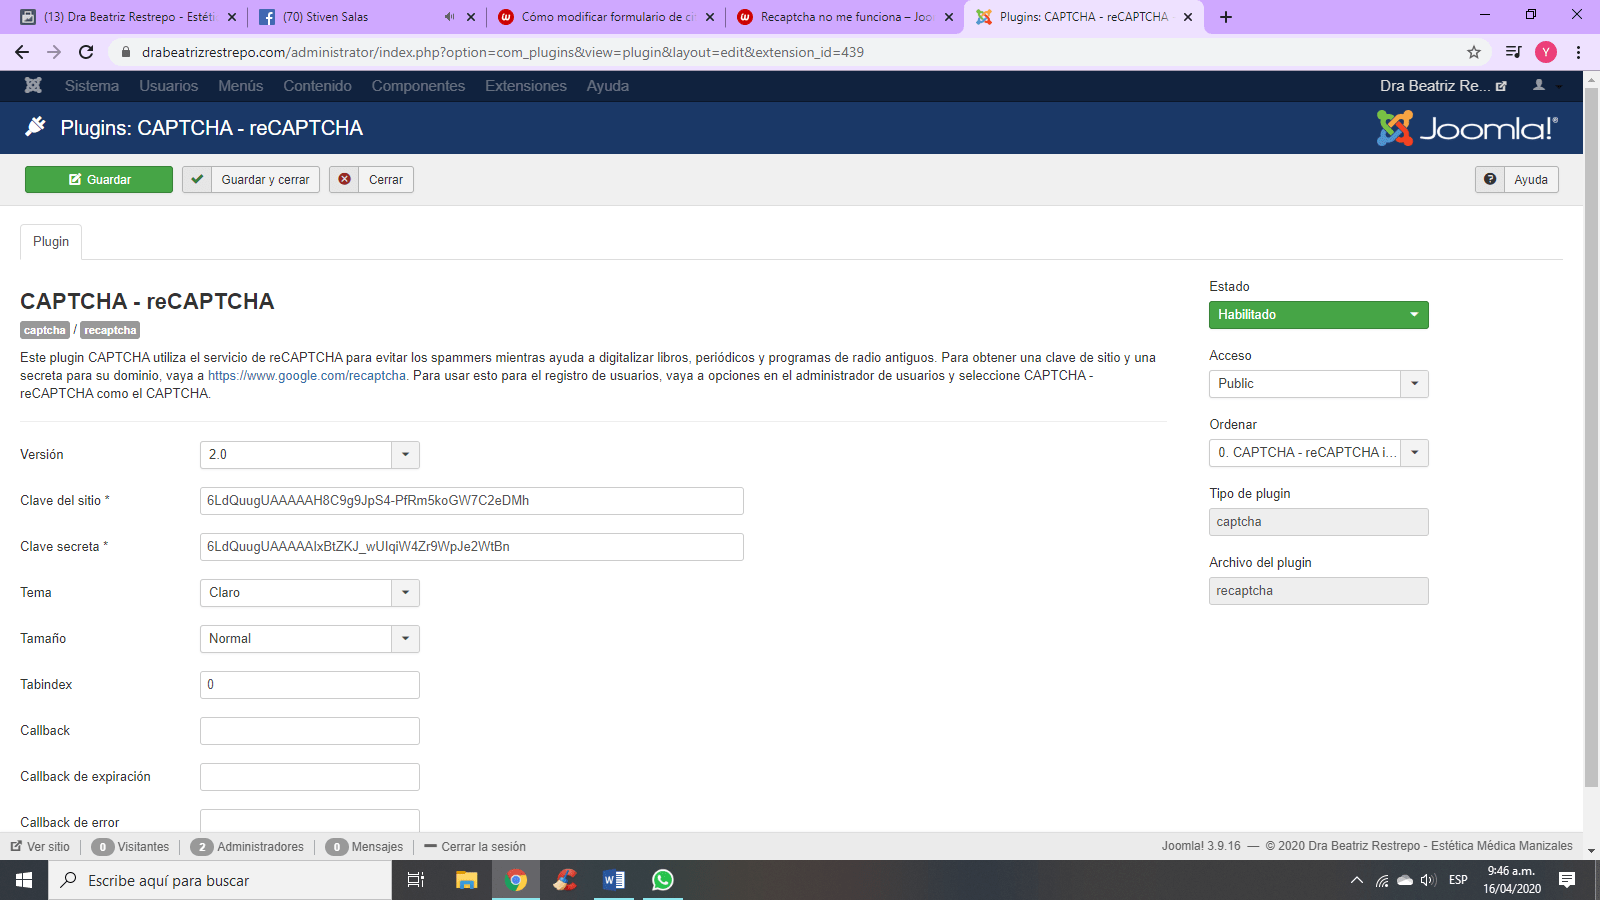
Task: Click the Visitantes counter in footer
Action: click(131, 847)
